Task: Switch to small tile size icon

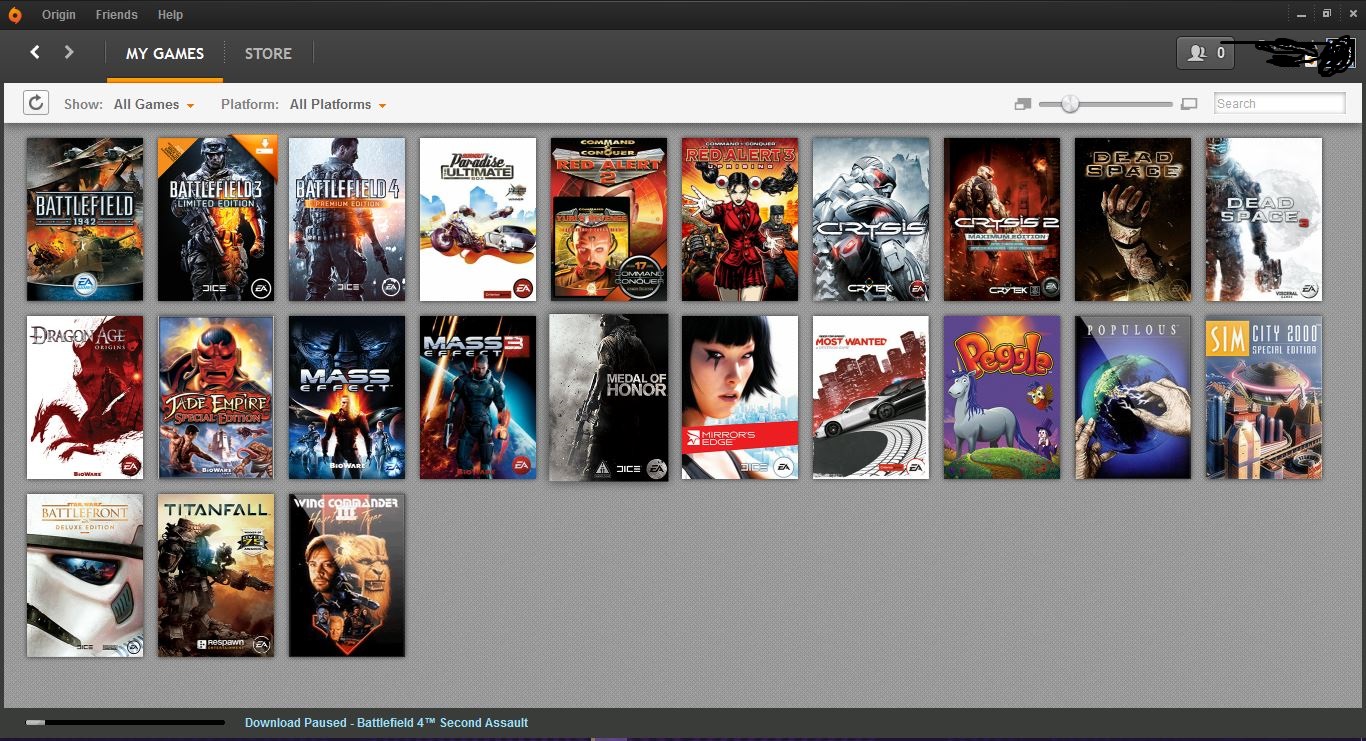Action: pyautogui.click(x=1022, y=104)
